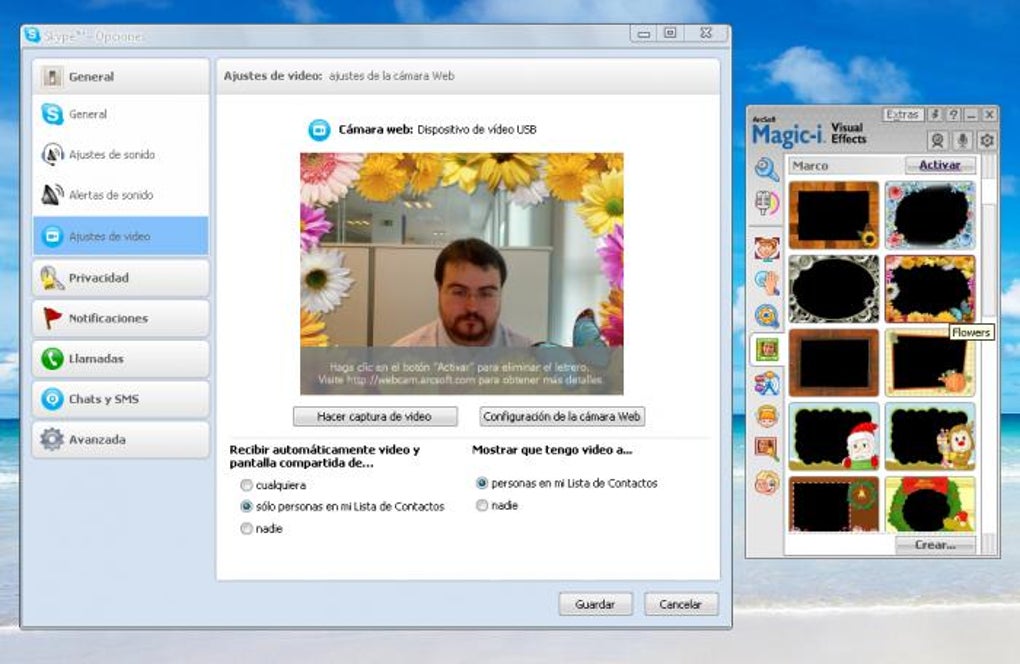1020x664 pixels.
Task: Click the webcam capture icon in Magic-i header
Action: point(937,140)
